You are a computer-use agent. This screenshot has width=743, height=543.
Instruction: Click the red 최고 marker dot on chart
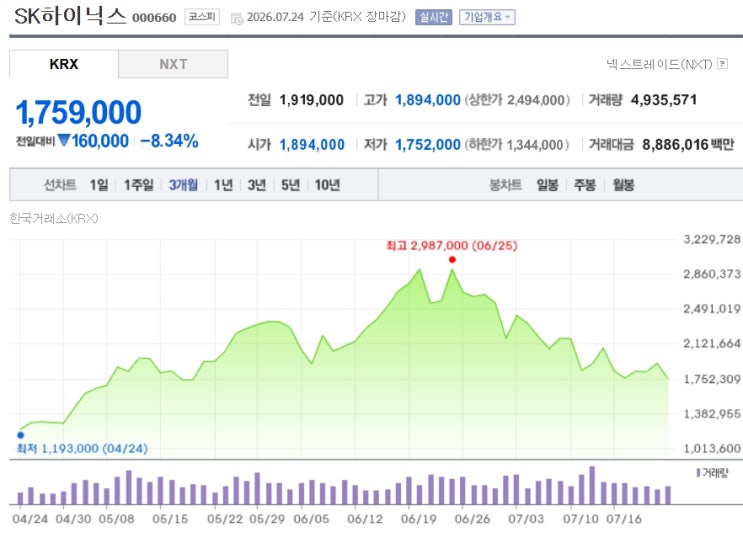point(452,260)
